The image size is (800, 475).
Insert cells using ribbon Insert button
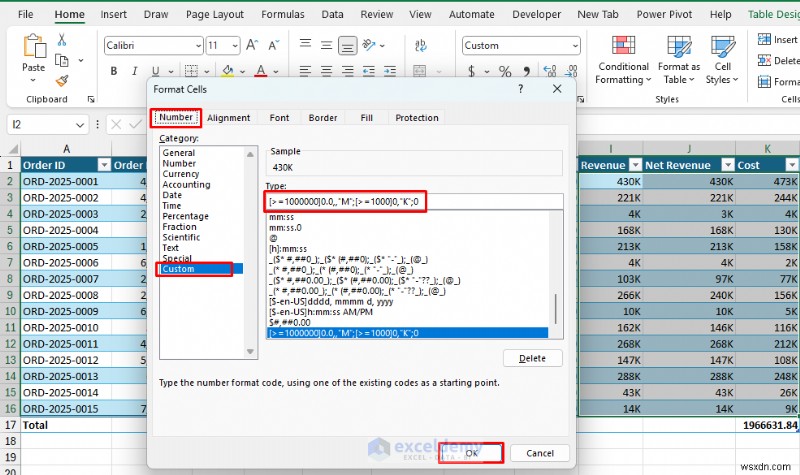[x=778, y=39]
